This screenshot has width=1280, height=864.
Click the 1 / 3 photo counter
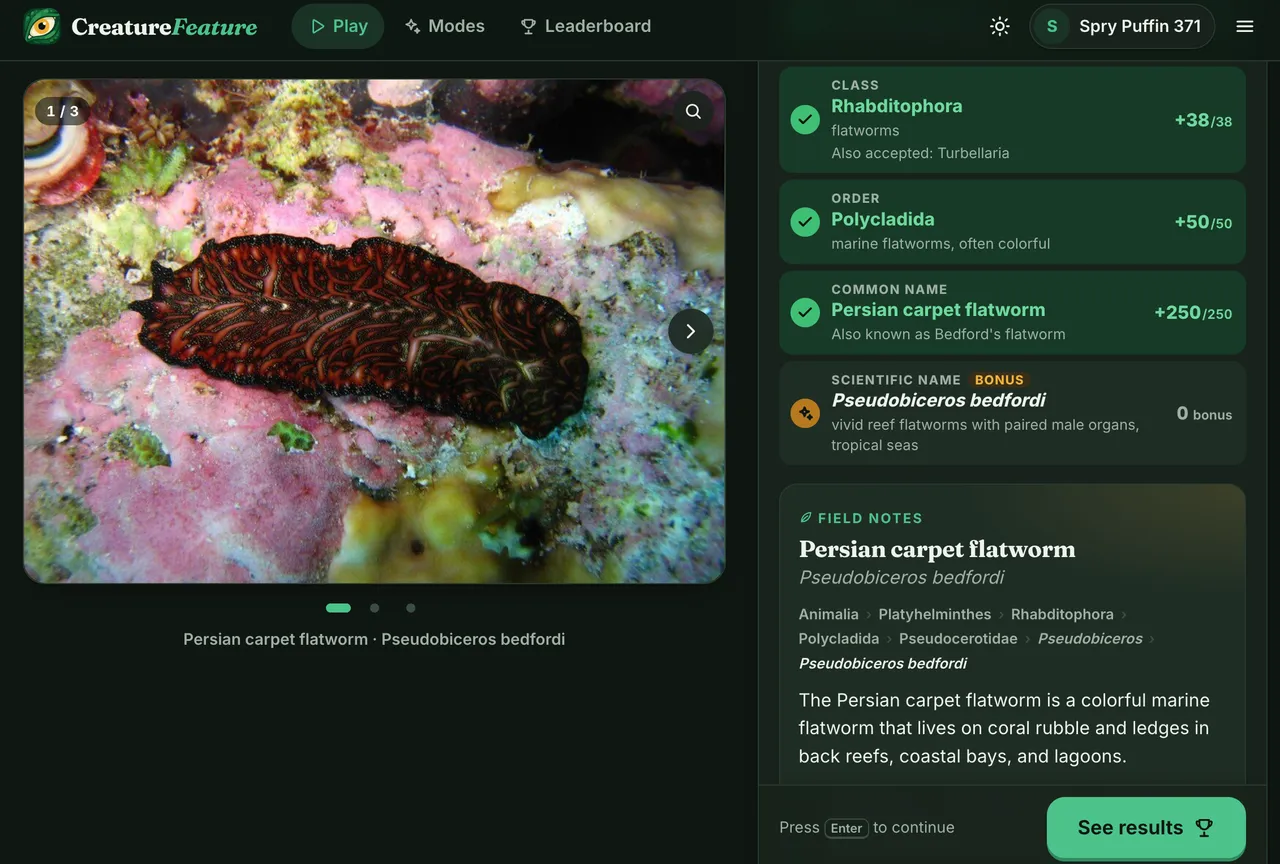[x=62, y=111]
